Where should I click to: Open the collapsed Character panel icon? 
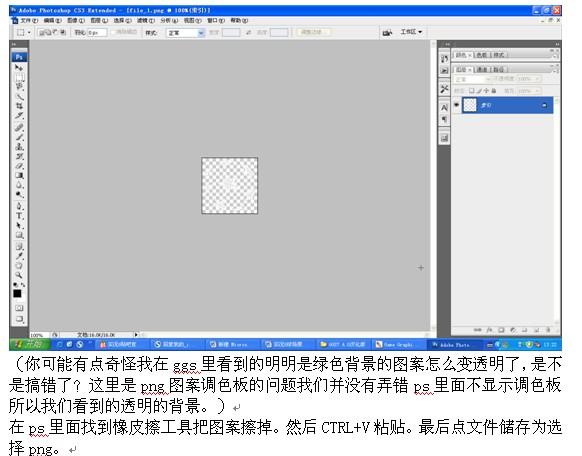[x=444, y=108]
